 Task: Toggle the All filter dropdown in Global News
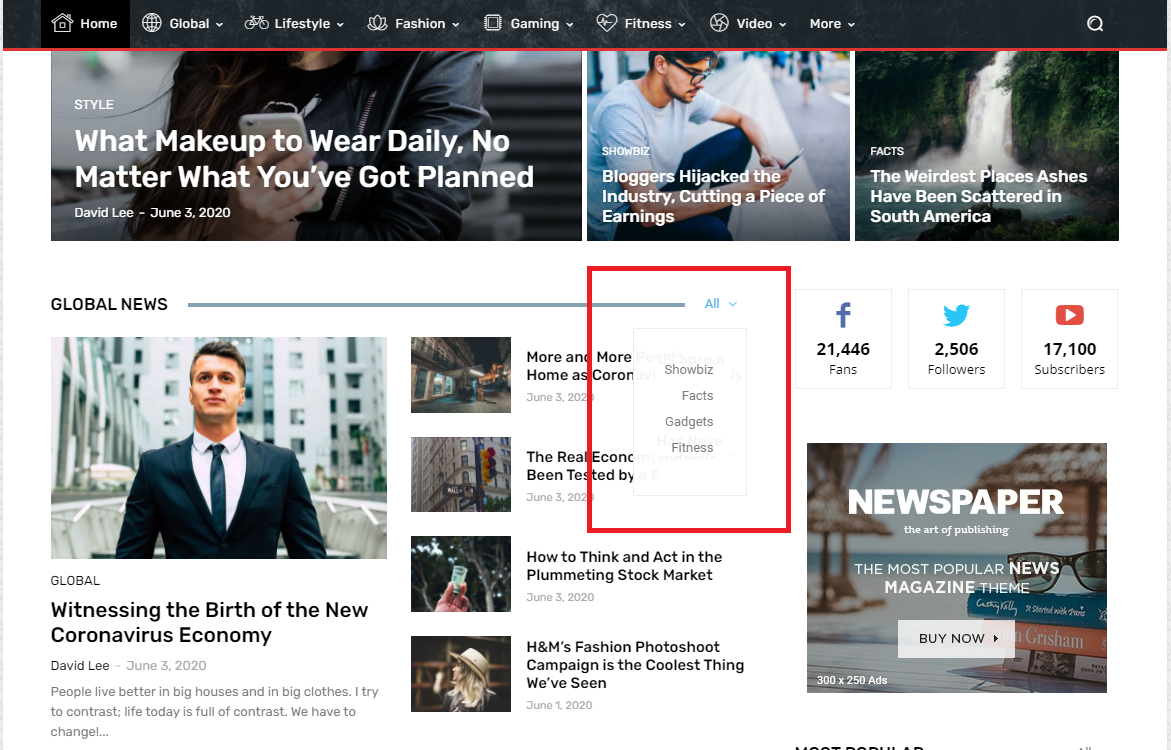(x=721, y=303)
